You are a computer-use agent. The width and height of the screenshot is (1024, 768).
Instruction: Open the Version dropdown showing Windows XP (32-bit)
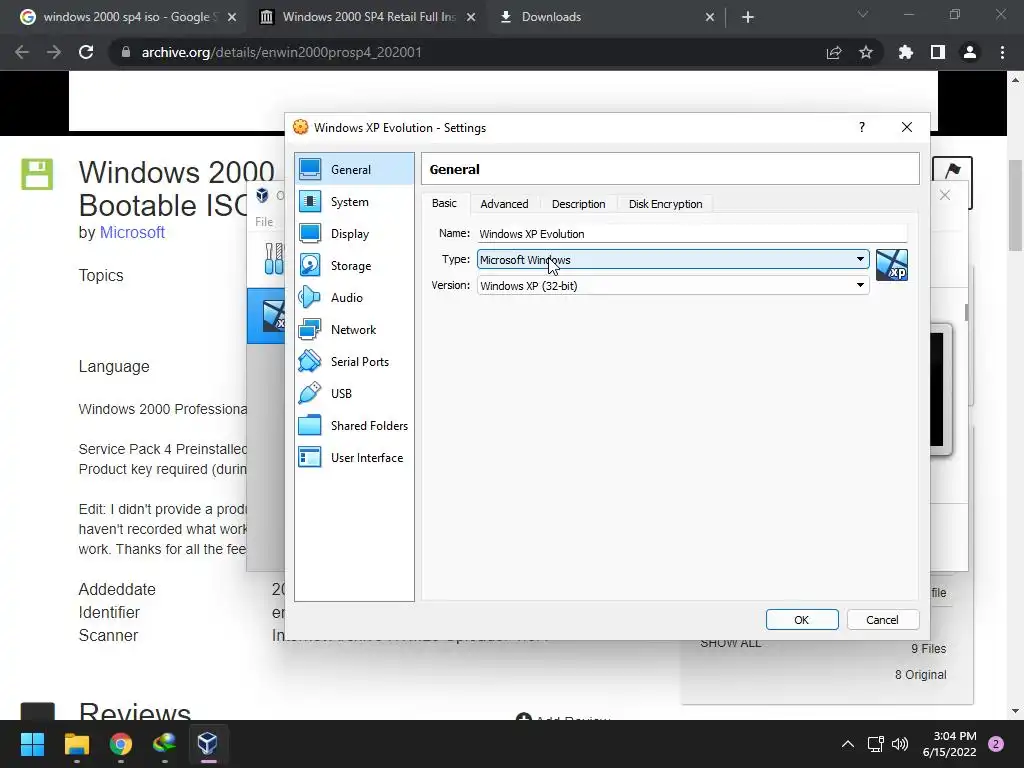coord(673,285)
